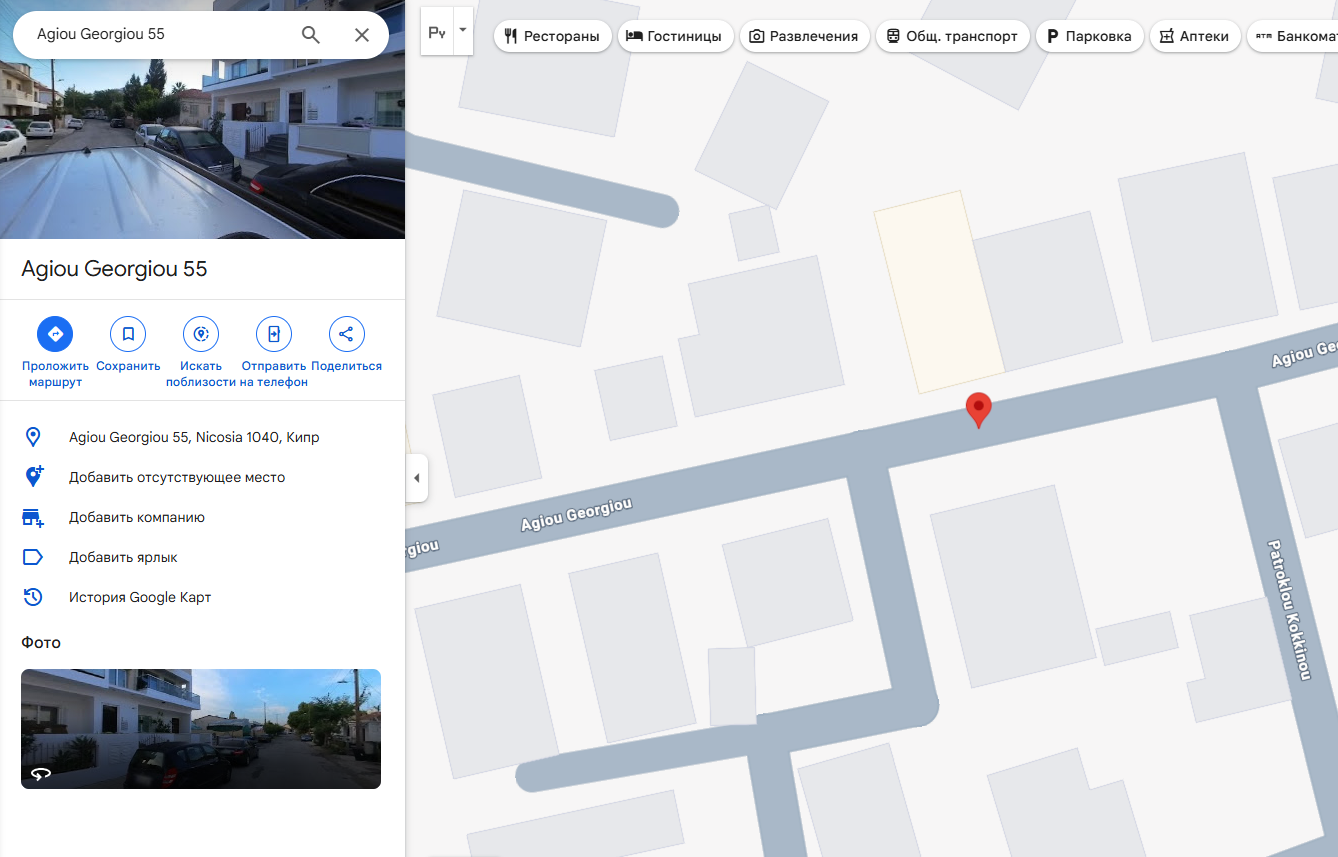The height and width of the screenshot is (857, 1338).
Task: Click the История Google Карт clock icon
Action: 33,597
